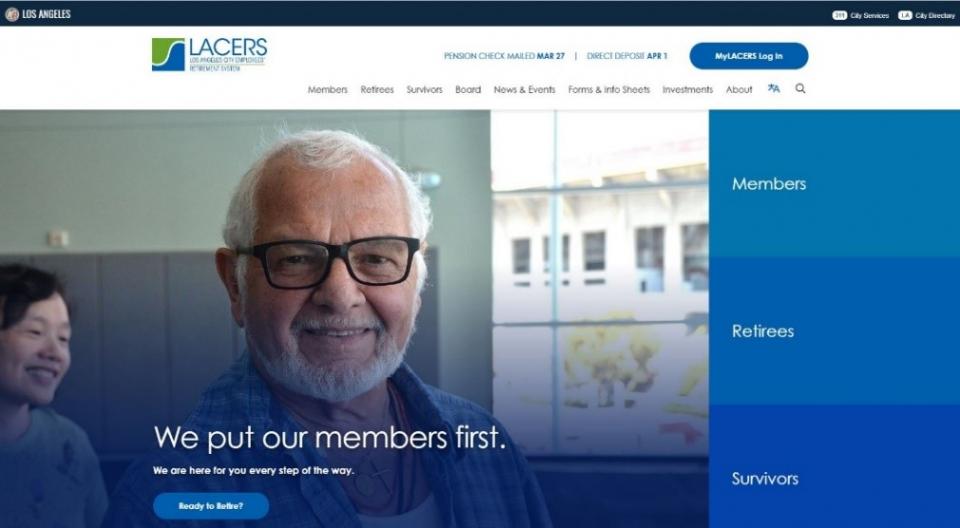Select the Members blue side panel
This screenshot has height=528, width=960.
click(x=834, y=184)
